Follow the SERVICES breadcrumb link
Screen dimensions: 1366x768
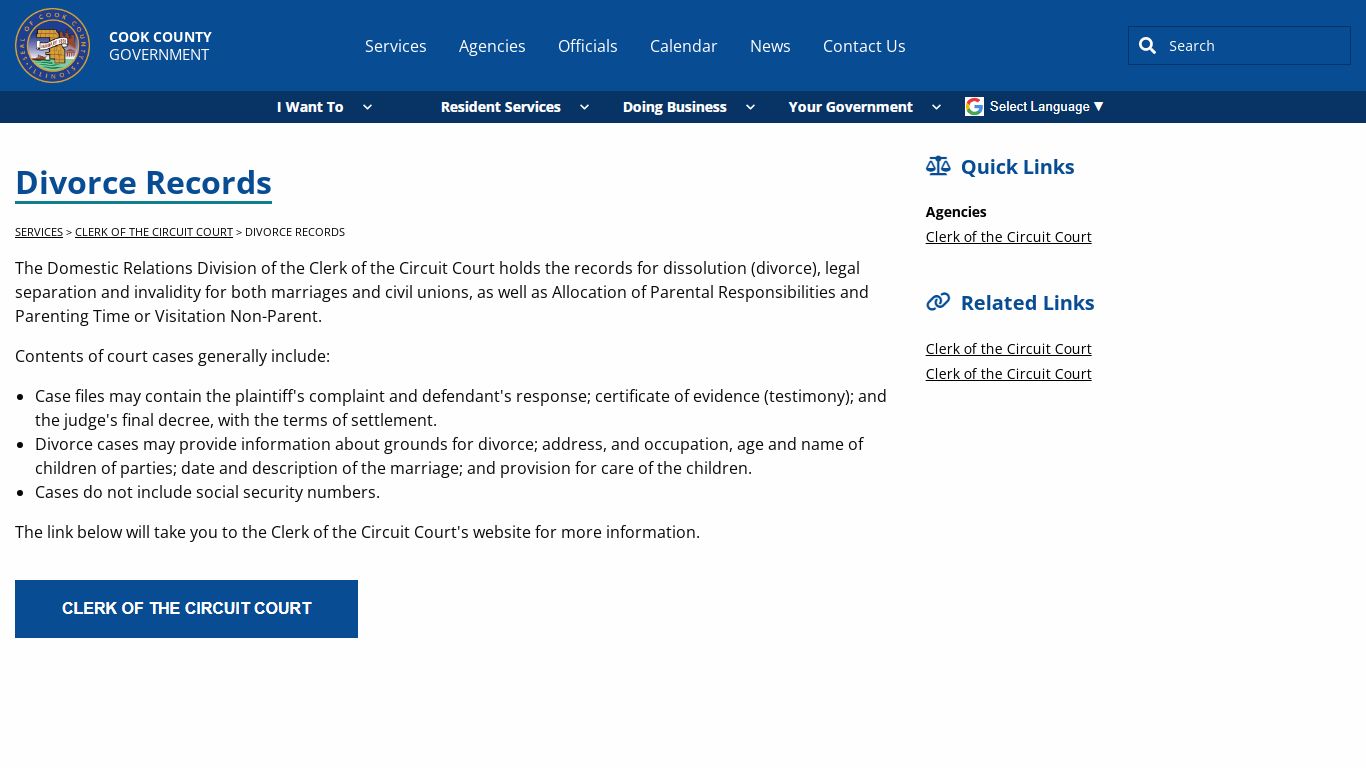39,232
